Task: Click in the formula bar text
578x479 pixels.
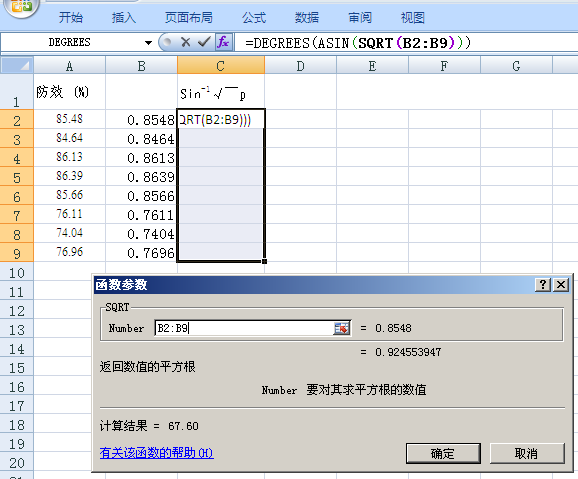Action: (358, 43)
